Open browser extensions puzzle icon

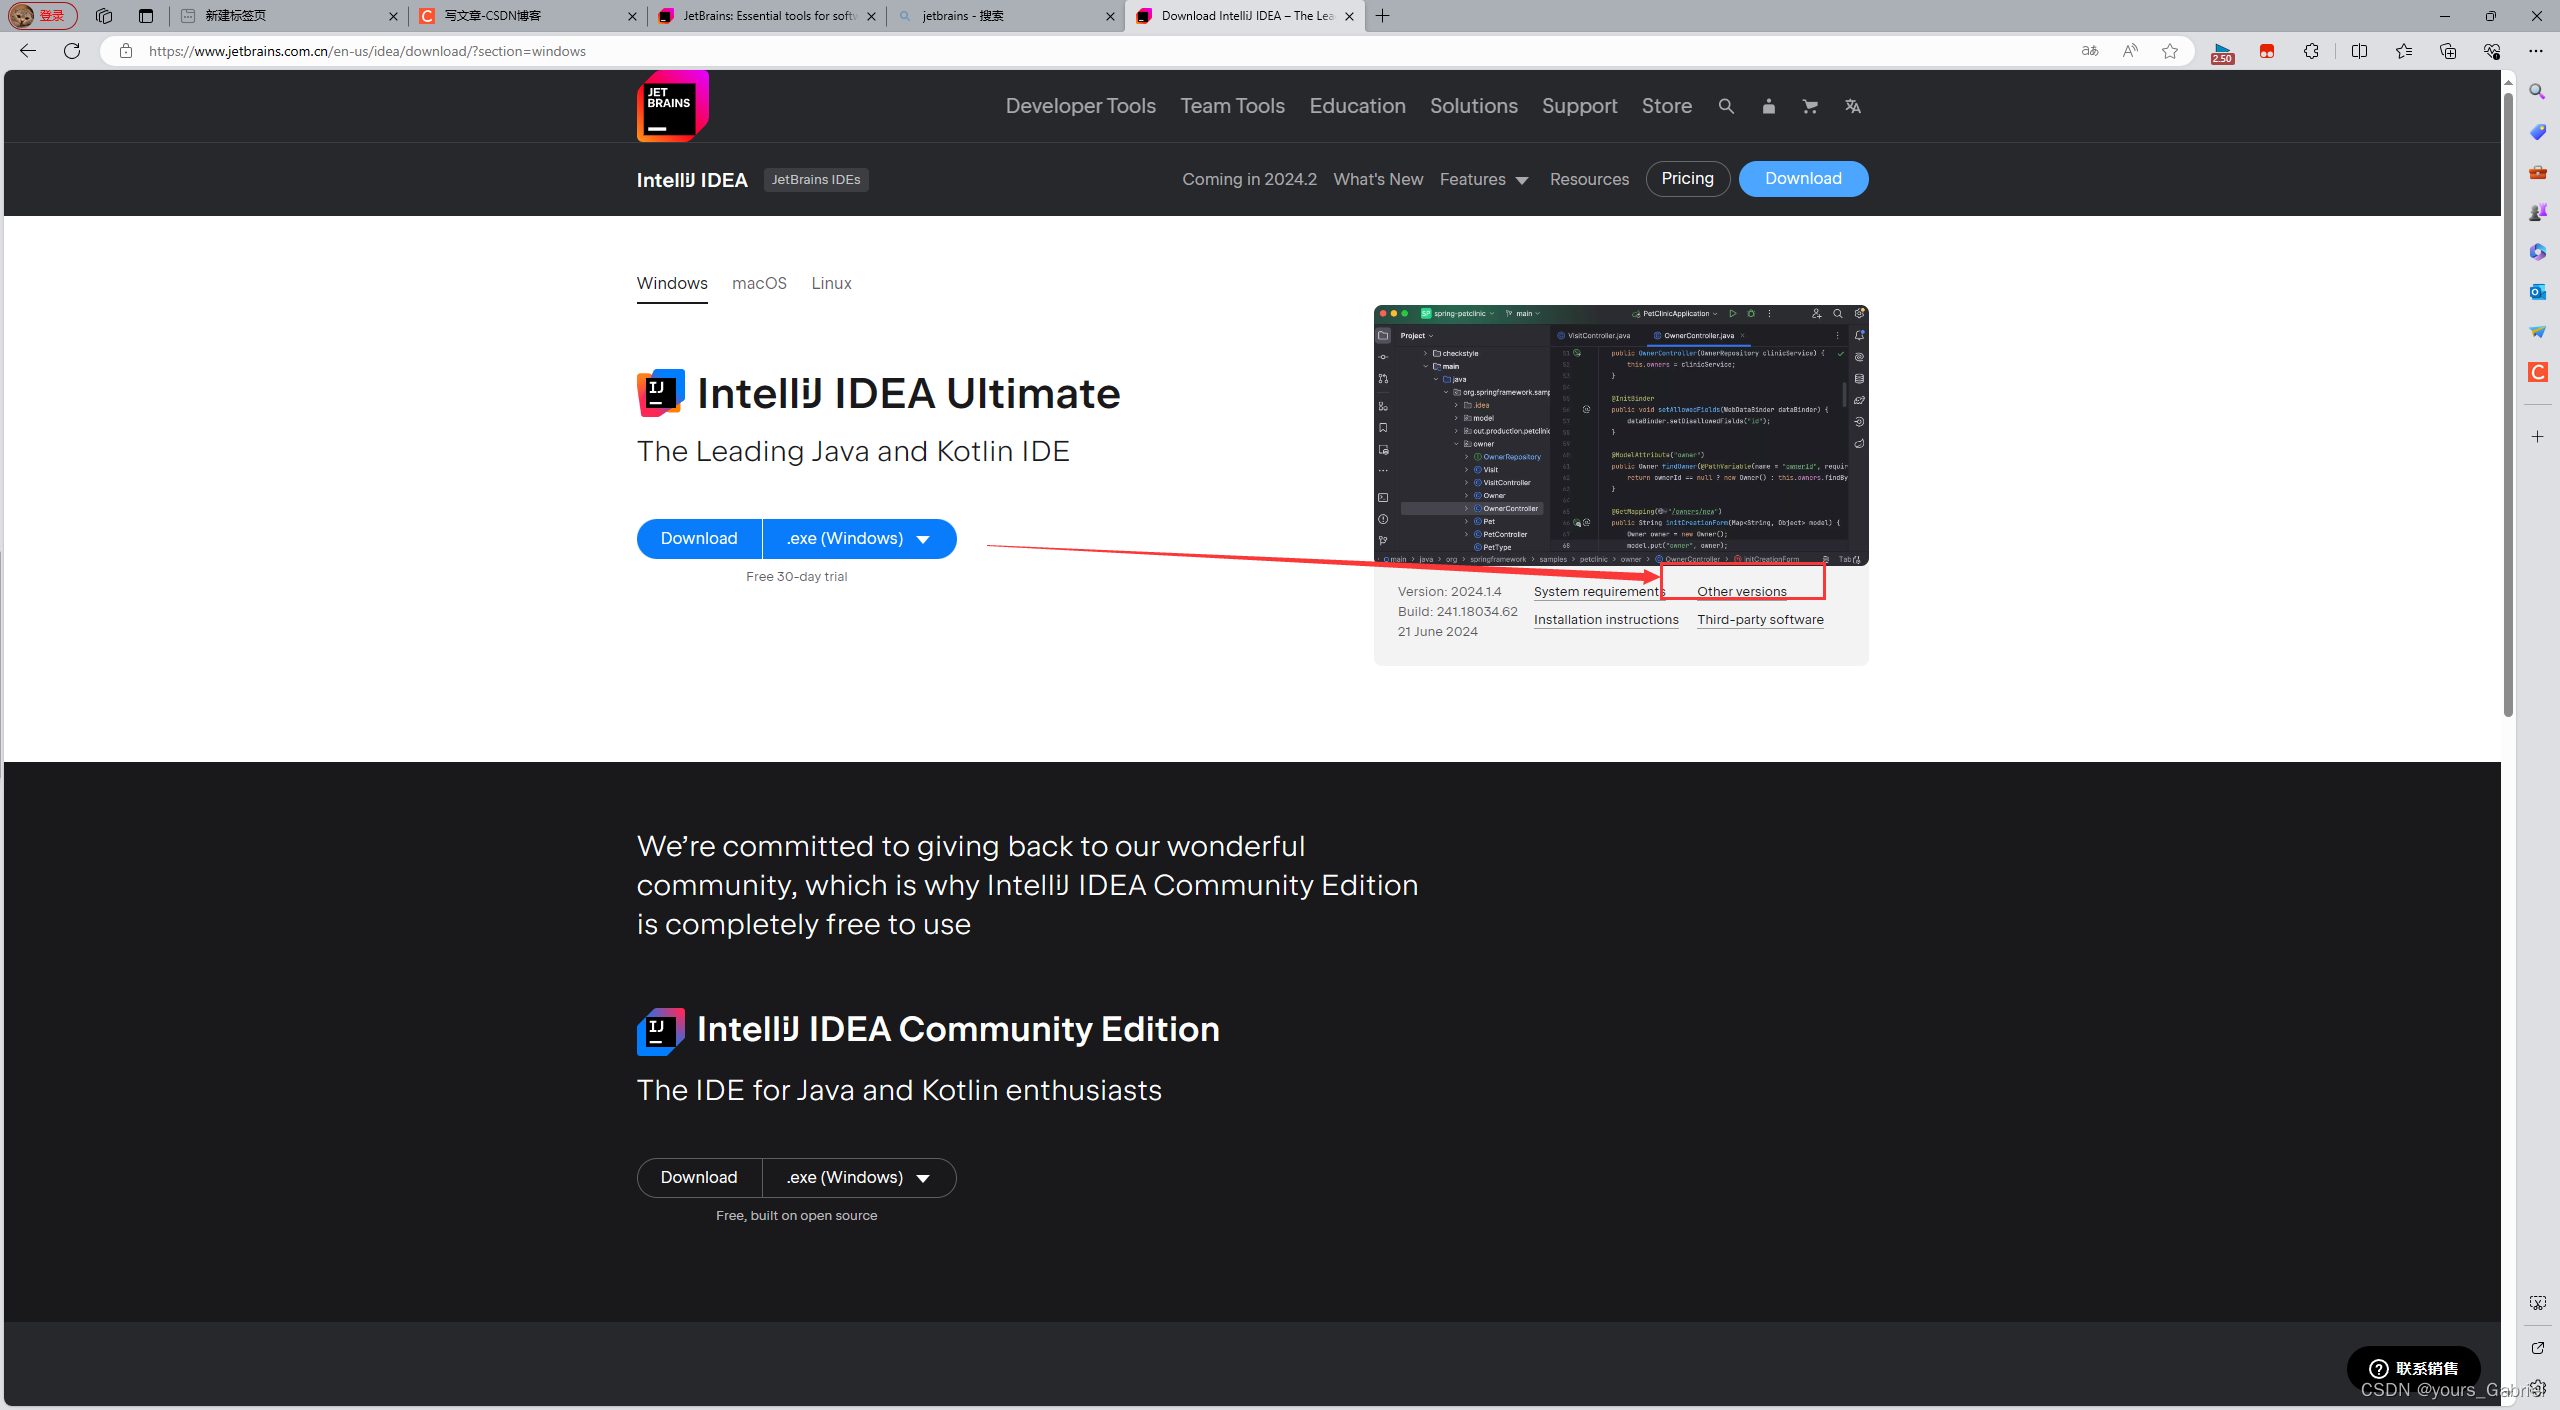tap(2311, 51)
